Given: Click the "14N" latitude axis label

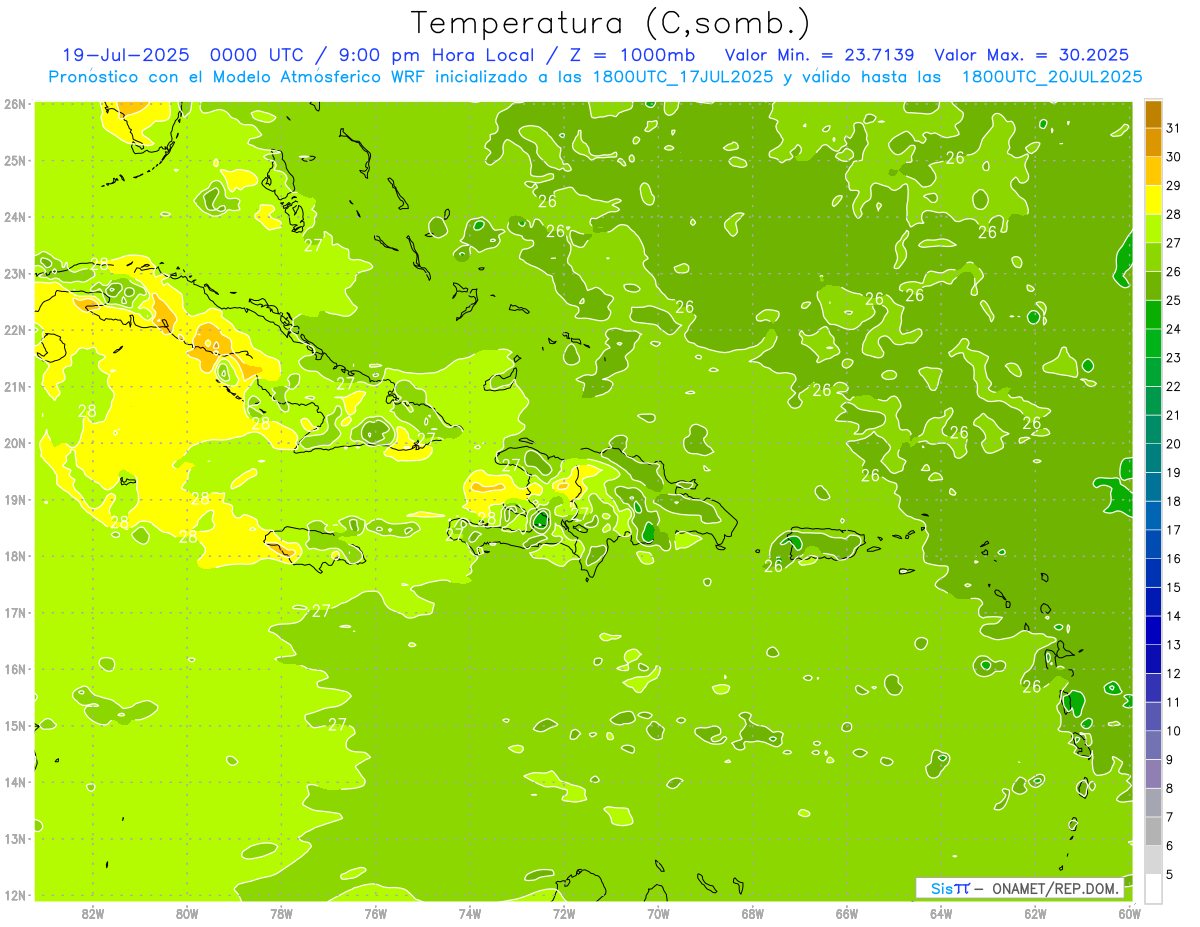Looking at the screenshot, I should coord(14,782).
